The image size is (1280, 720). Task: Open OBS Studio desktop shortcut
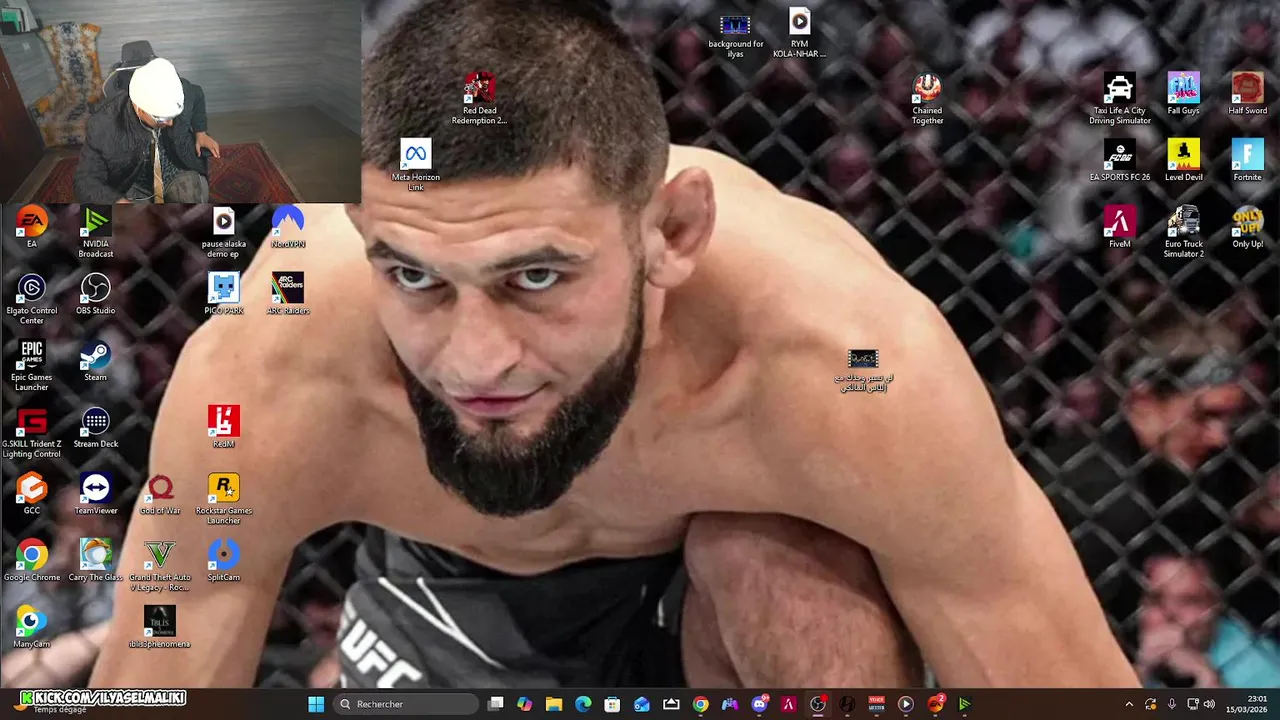[x=95, y=294]
